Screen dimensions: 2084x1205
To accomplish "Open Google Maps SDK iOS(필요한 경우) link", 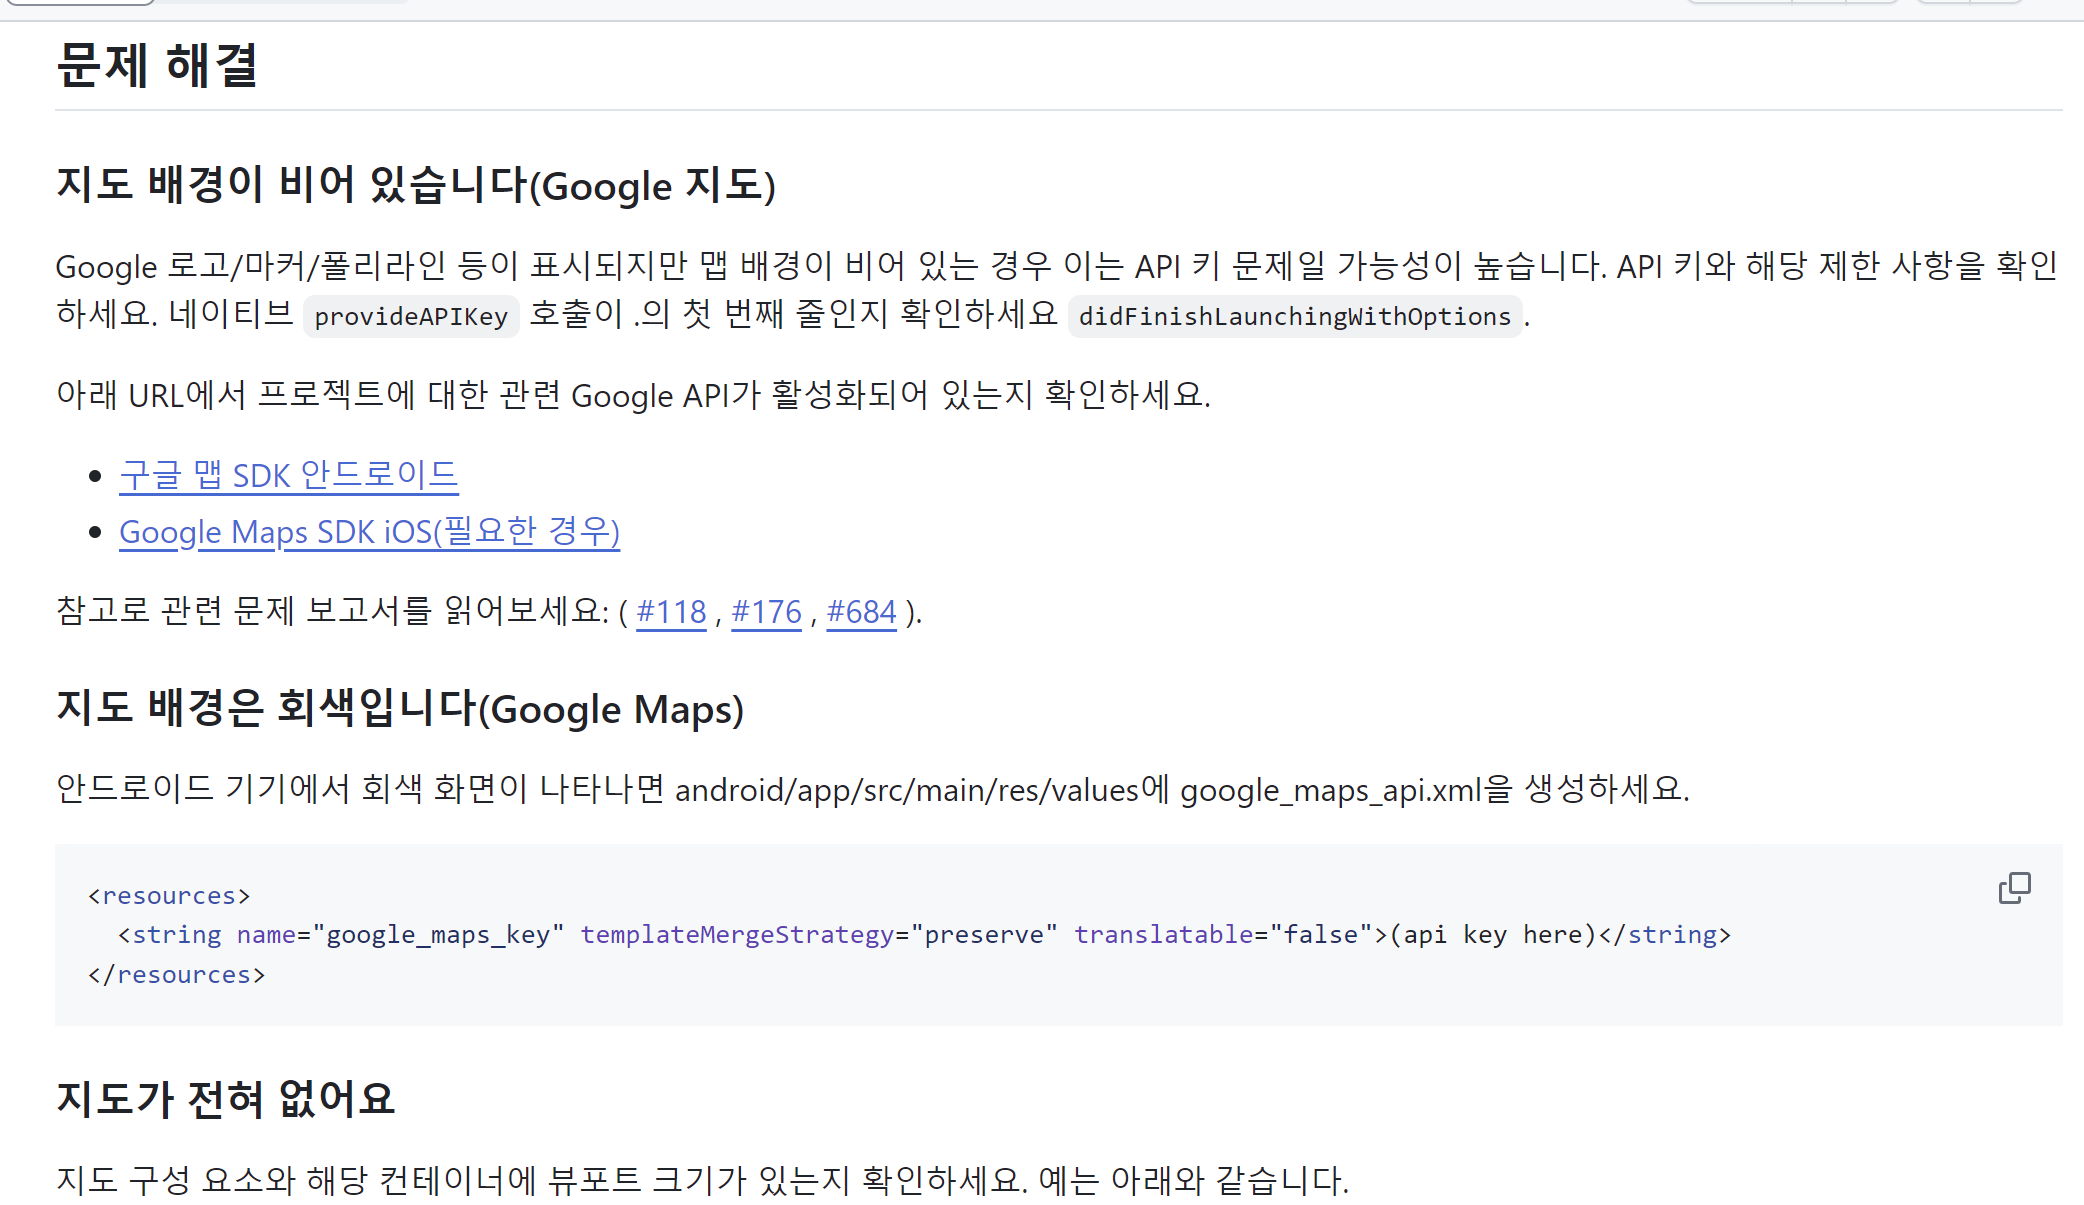I will pyautogui.click(x=369, y=532).
